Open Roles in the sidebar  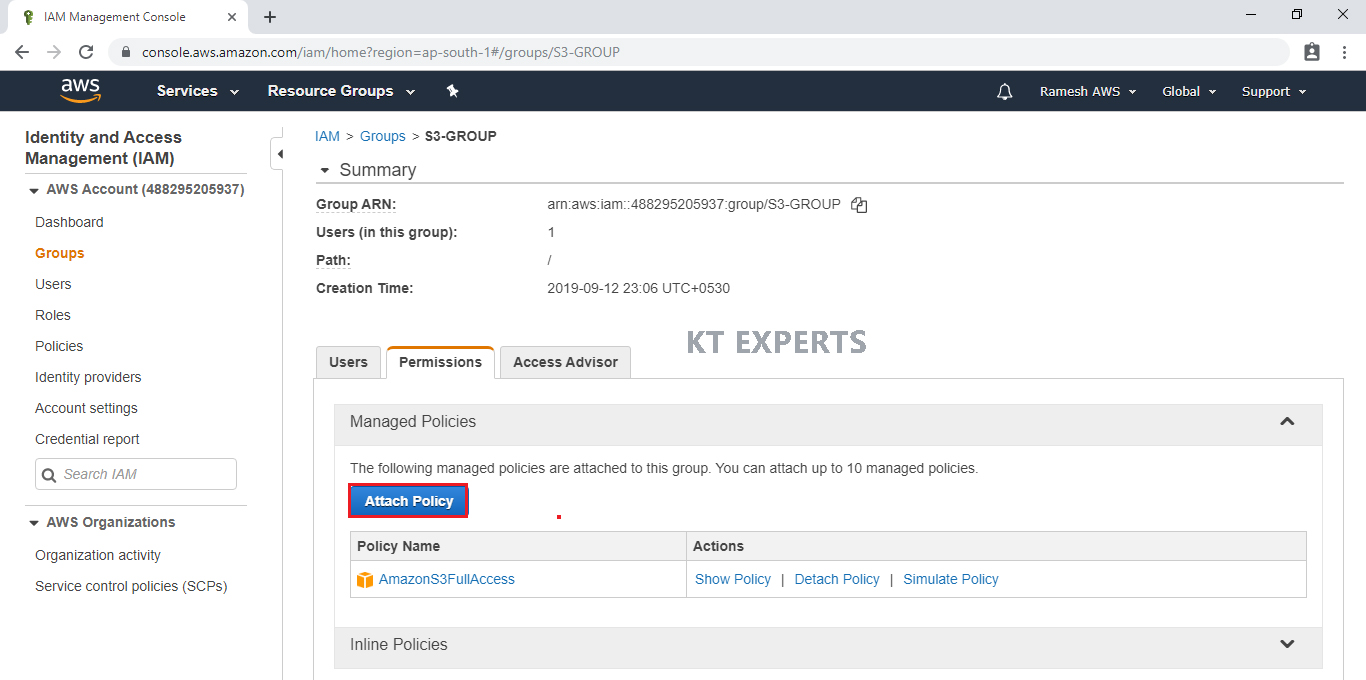point(53,315)
